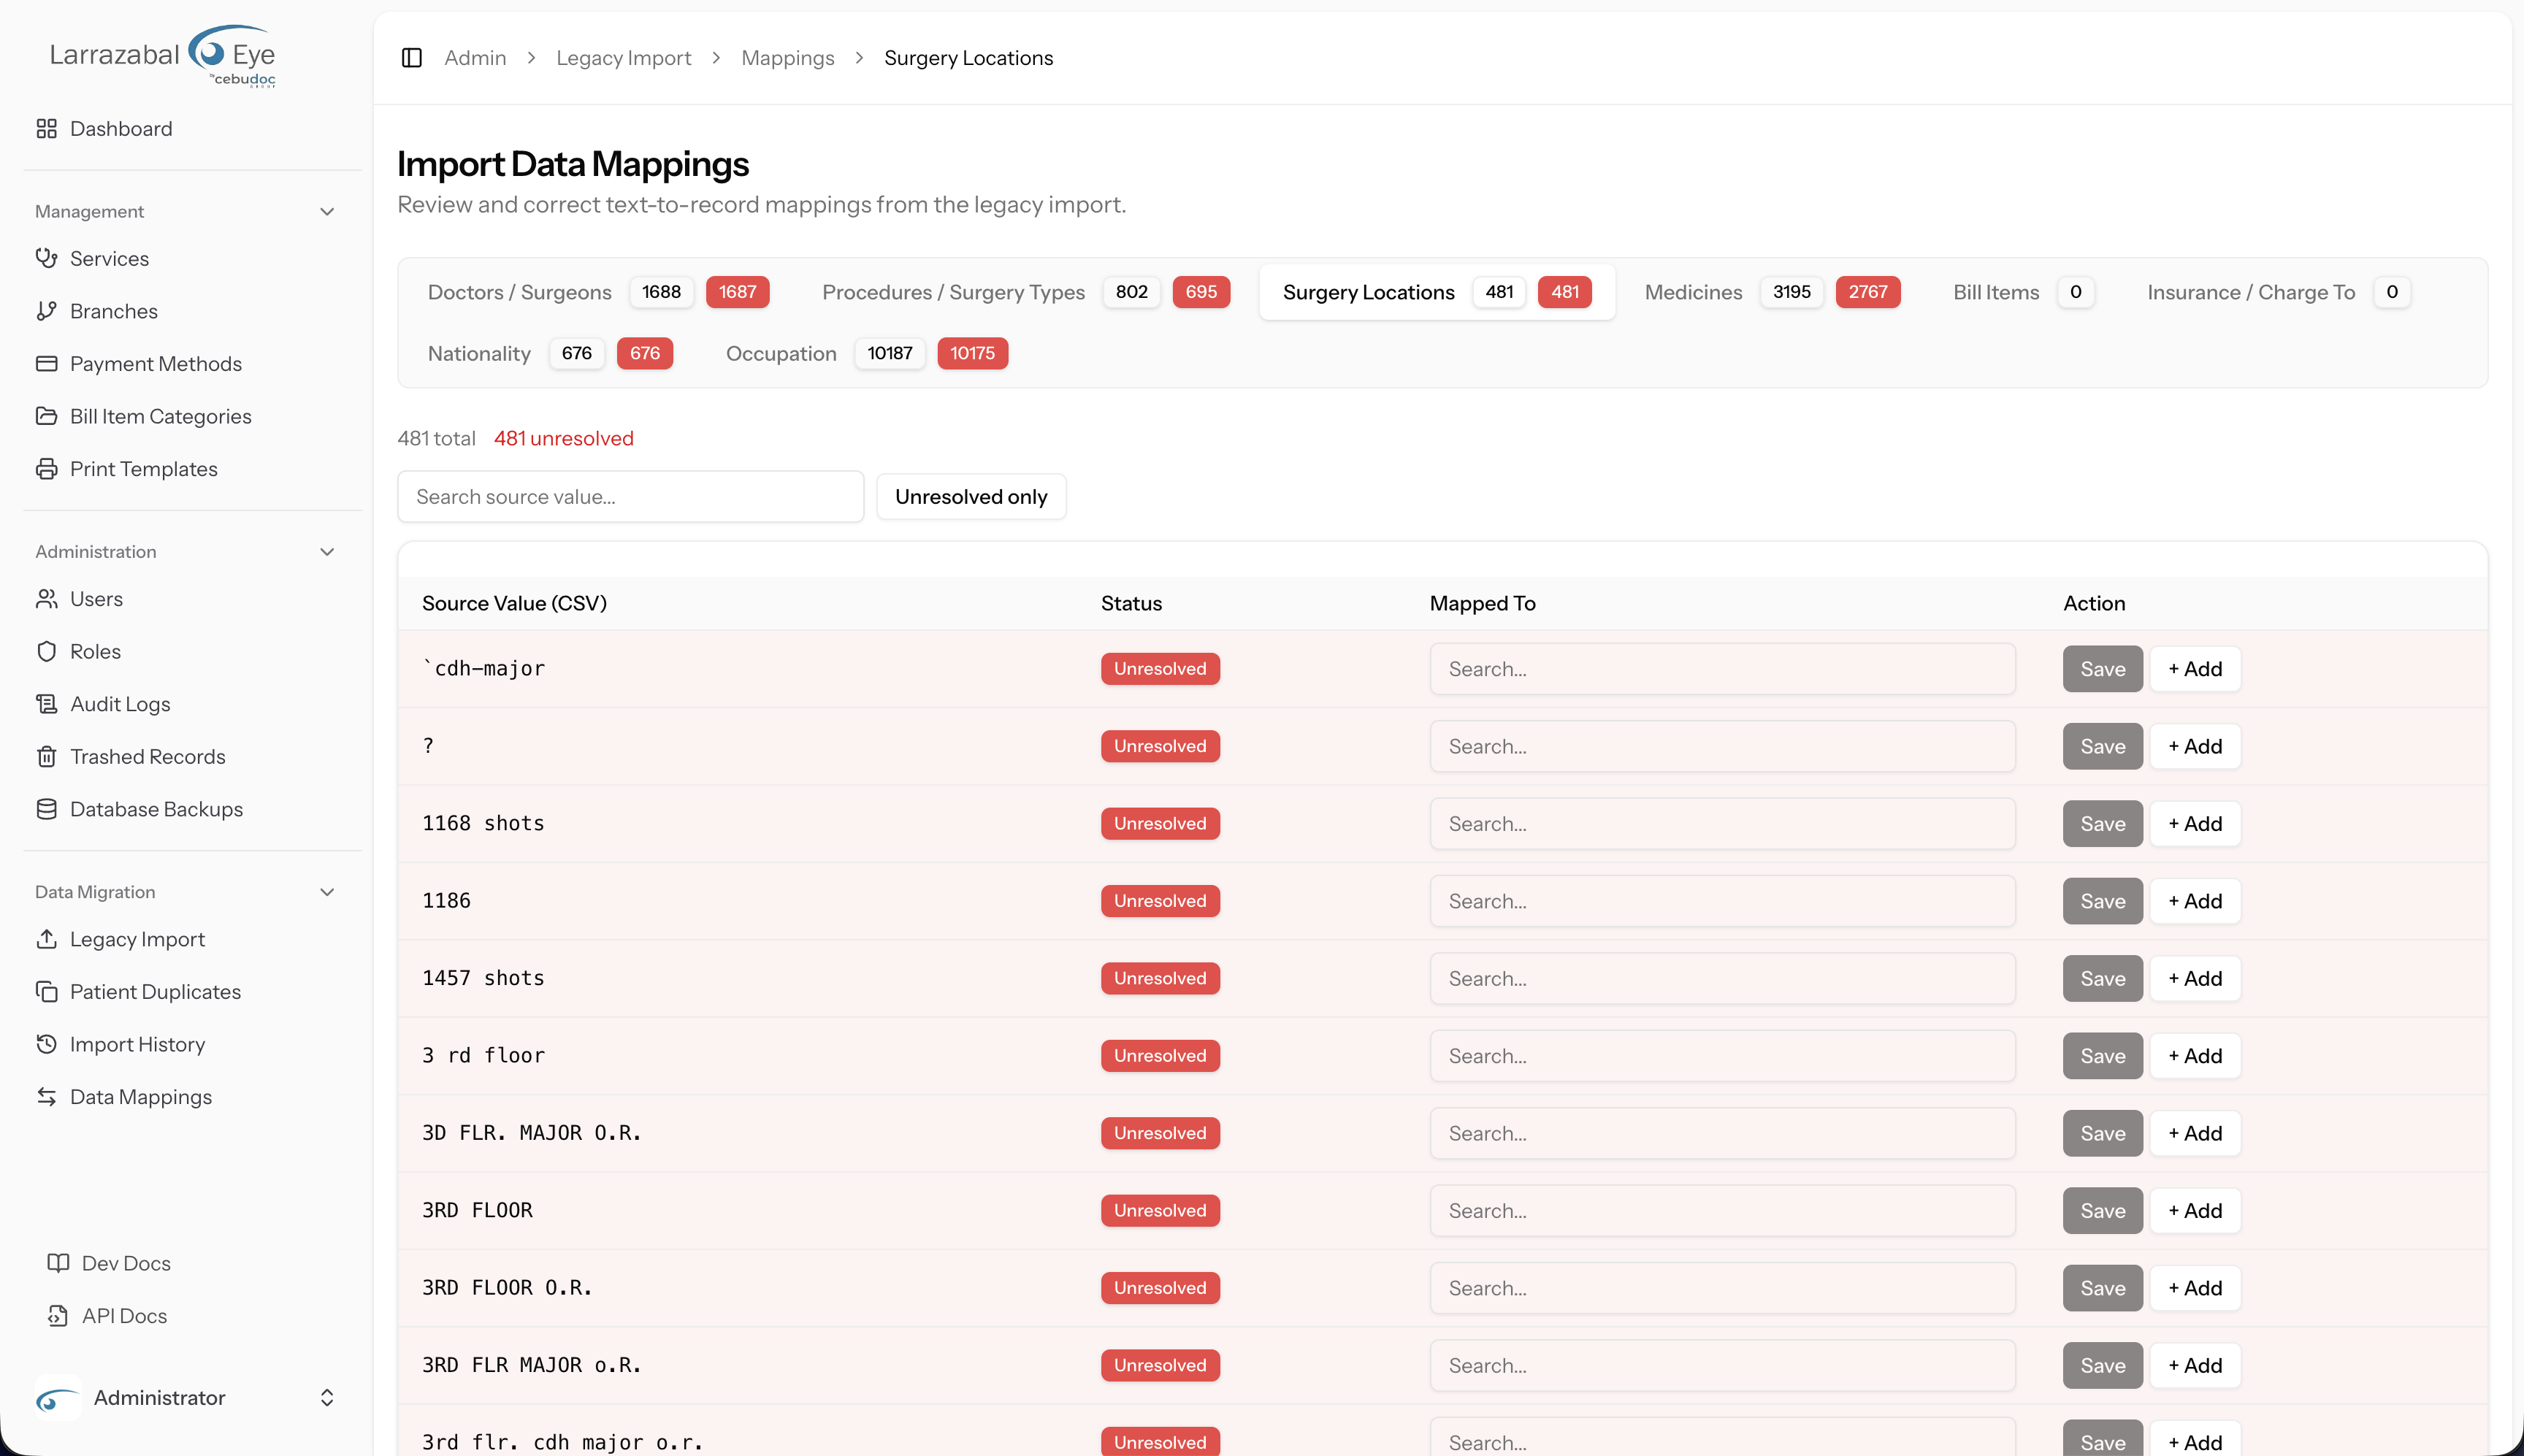
Task: Go to Mappings breadcrumb
Action: tap(788, 58)
